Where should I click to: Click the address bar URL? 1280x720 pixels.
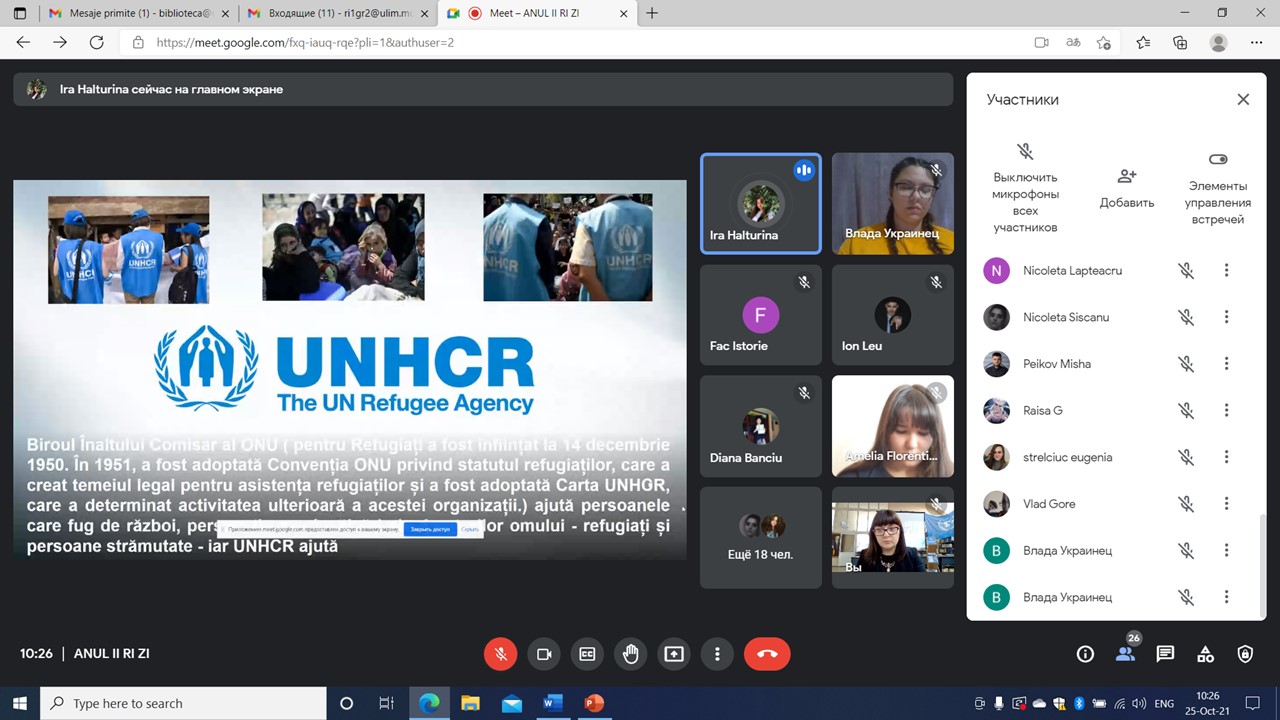[x=305, y=43]
